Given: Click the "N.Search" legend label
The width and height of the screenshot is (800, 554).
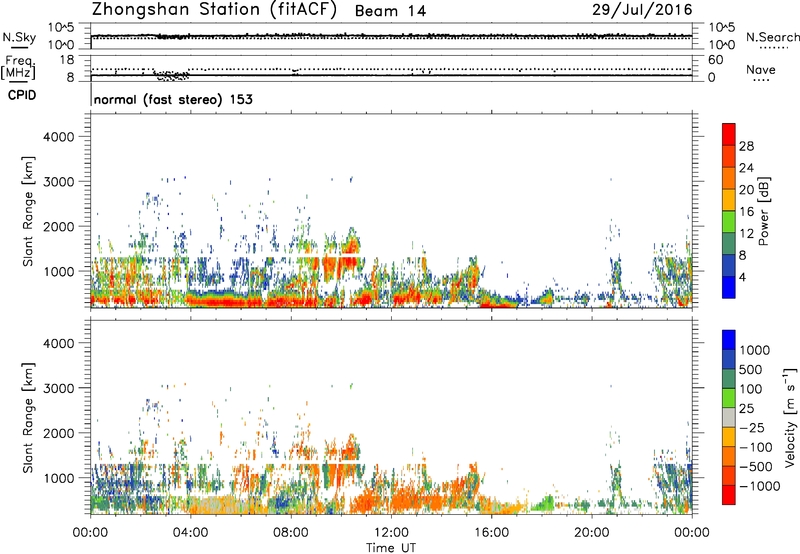Looking at the screenshot, I should pyautogui.click(x=772, y=37).
